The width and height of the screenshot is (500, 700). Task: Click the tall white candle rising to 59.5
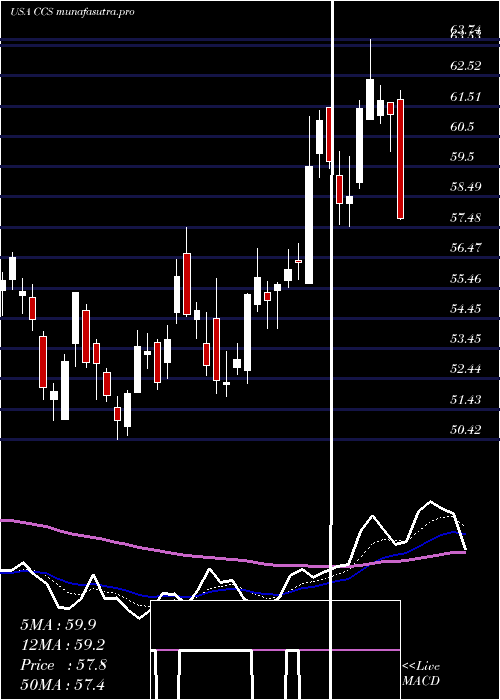click(309, 225)
